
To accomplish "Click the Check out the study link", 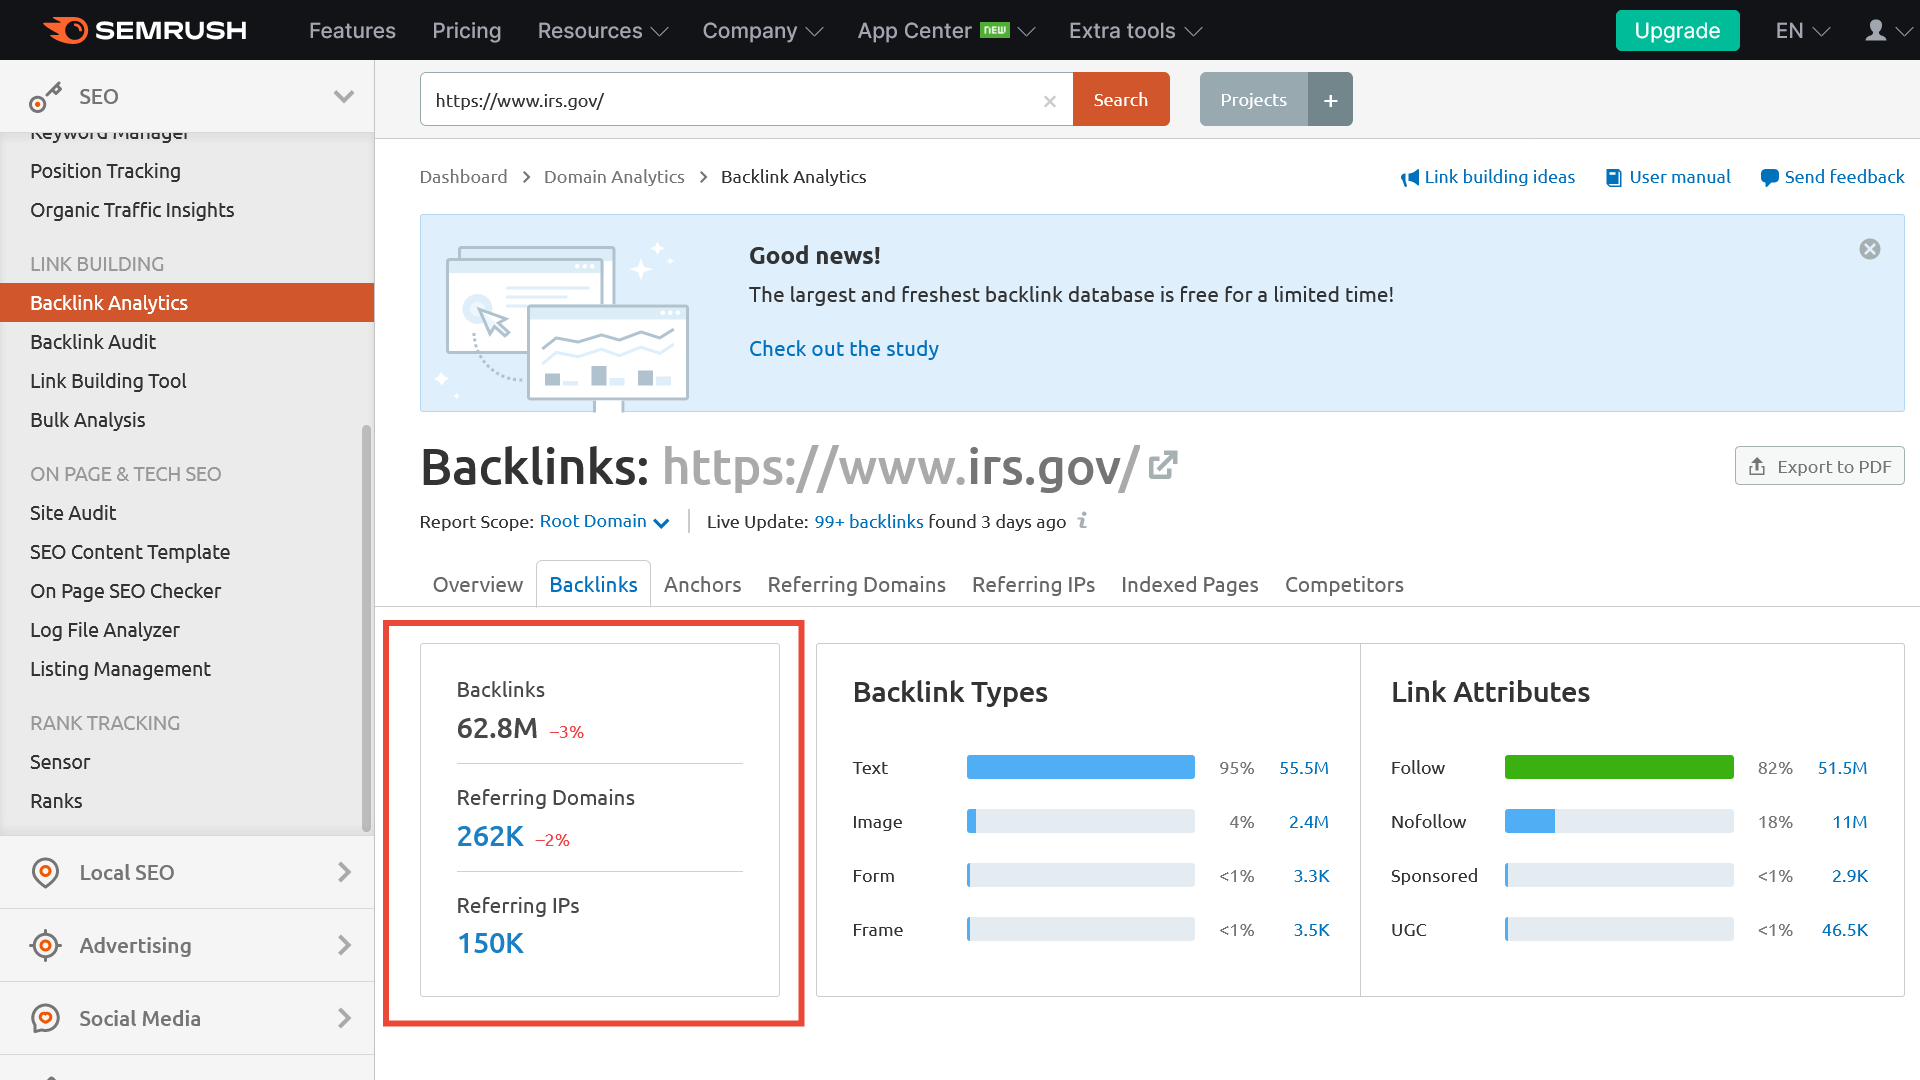I will click(x=843, y=349).
